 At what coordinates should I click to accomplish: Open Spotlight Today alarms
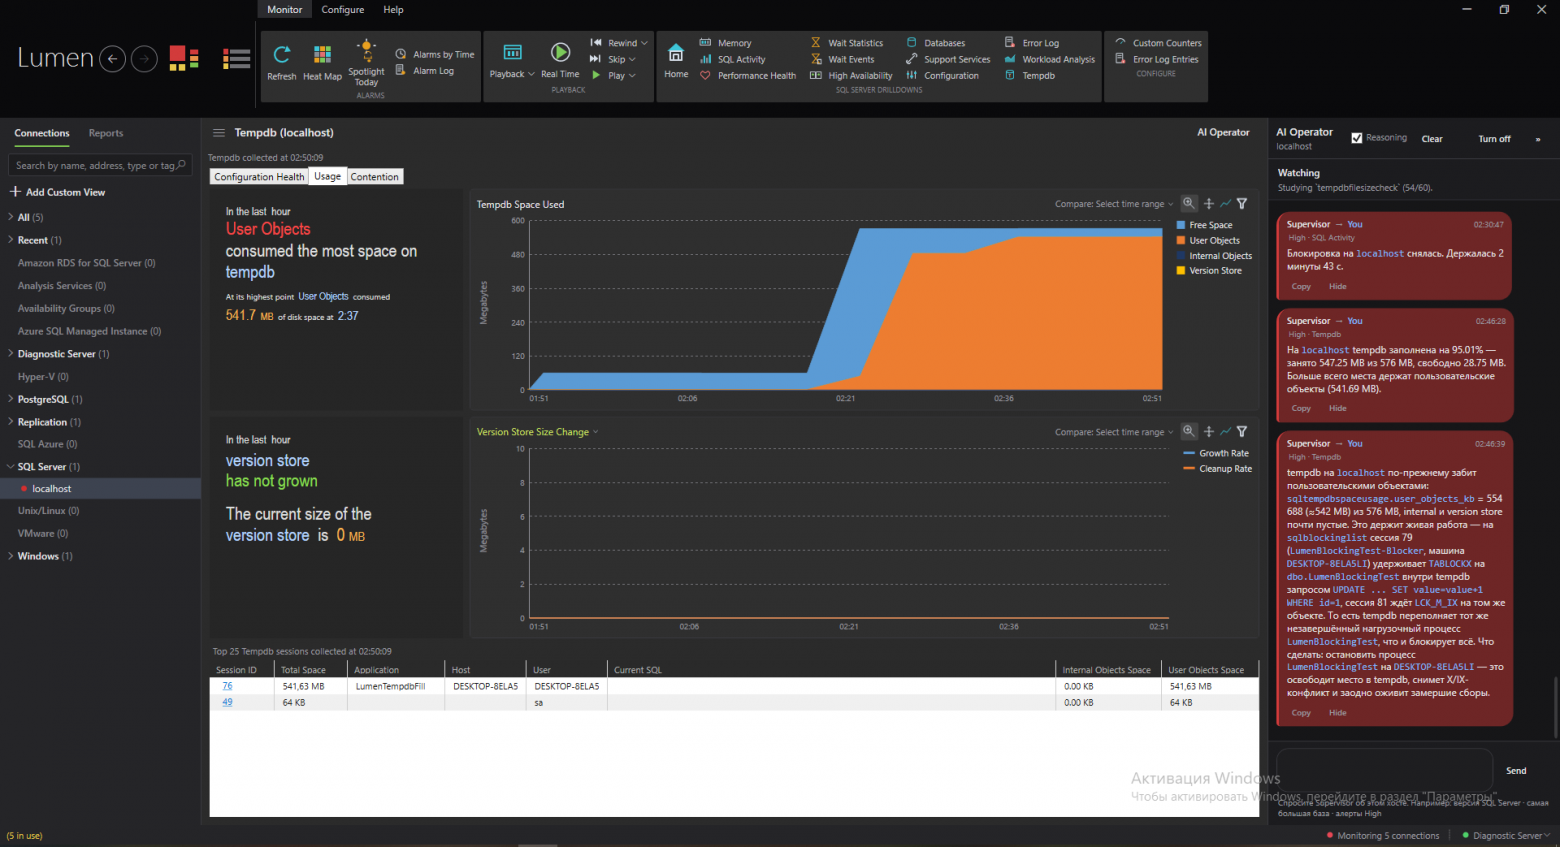[x=366, y=62]
